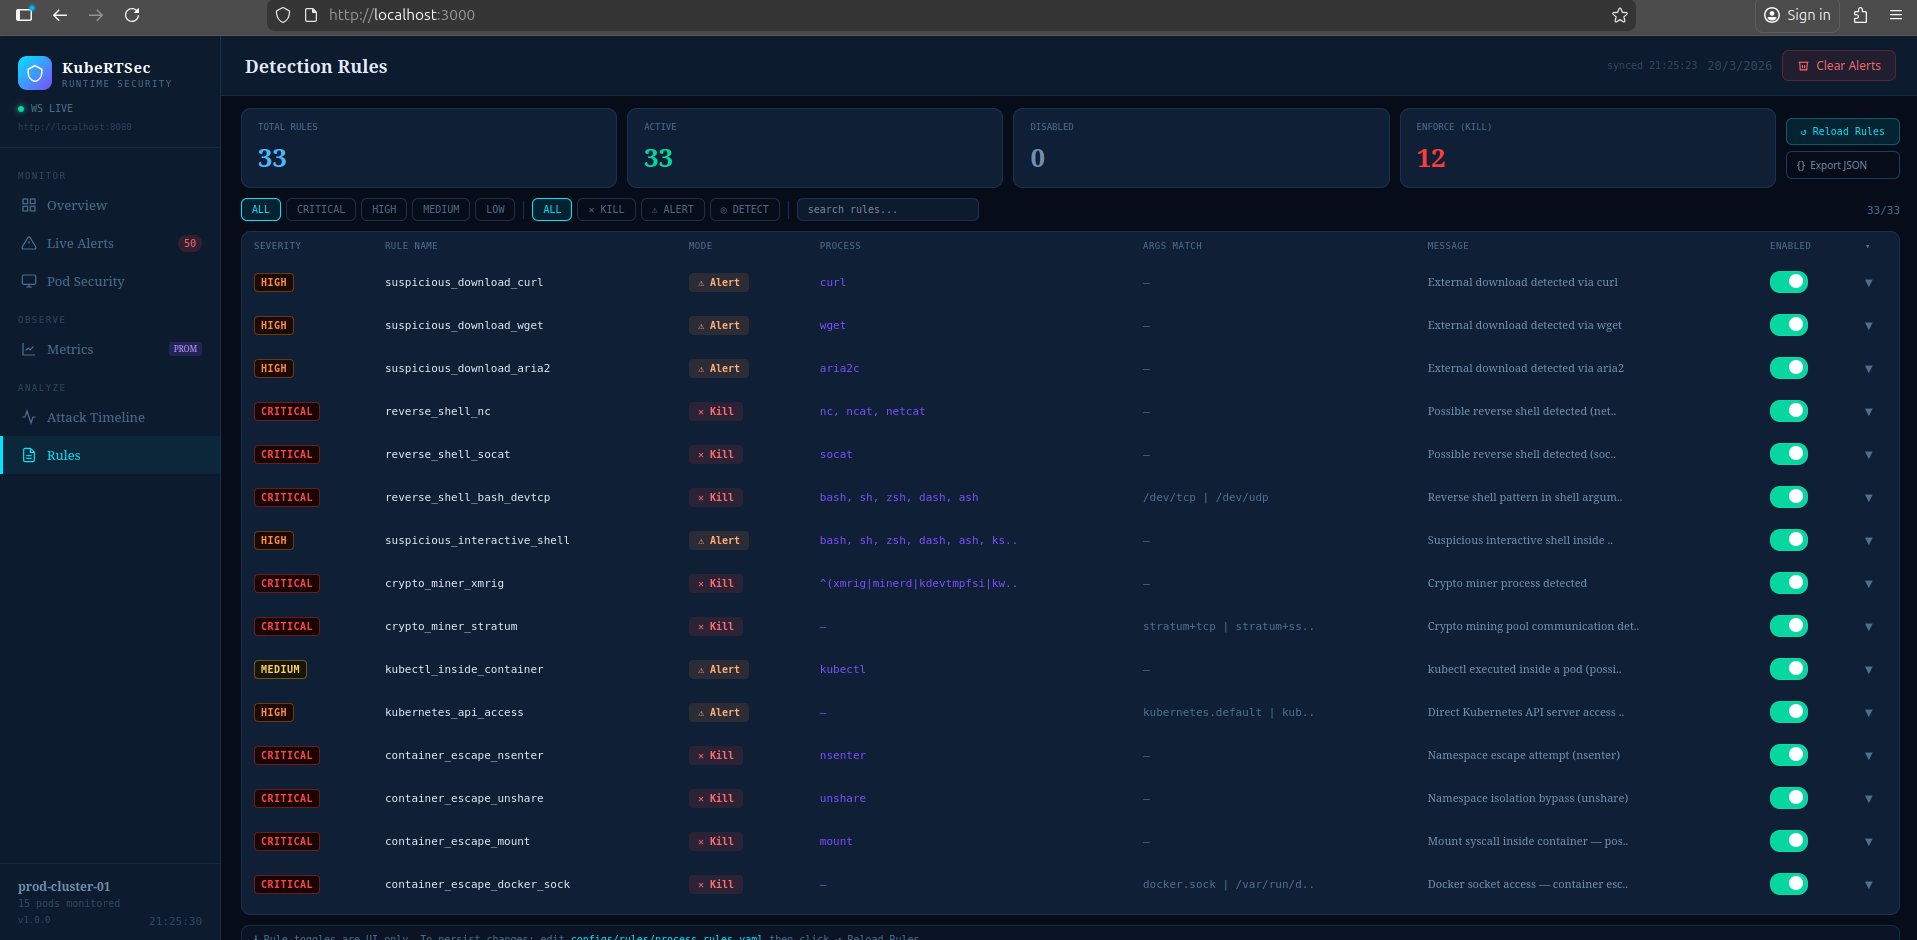Disable the crypto_miner_xmrig rule toggle

click(1789, 583)
